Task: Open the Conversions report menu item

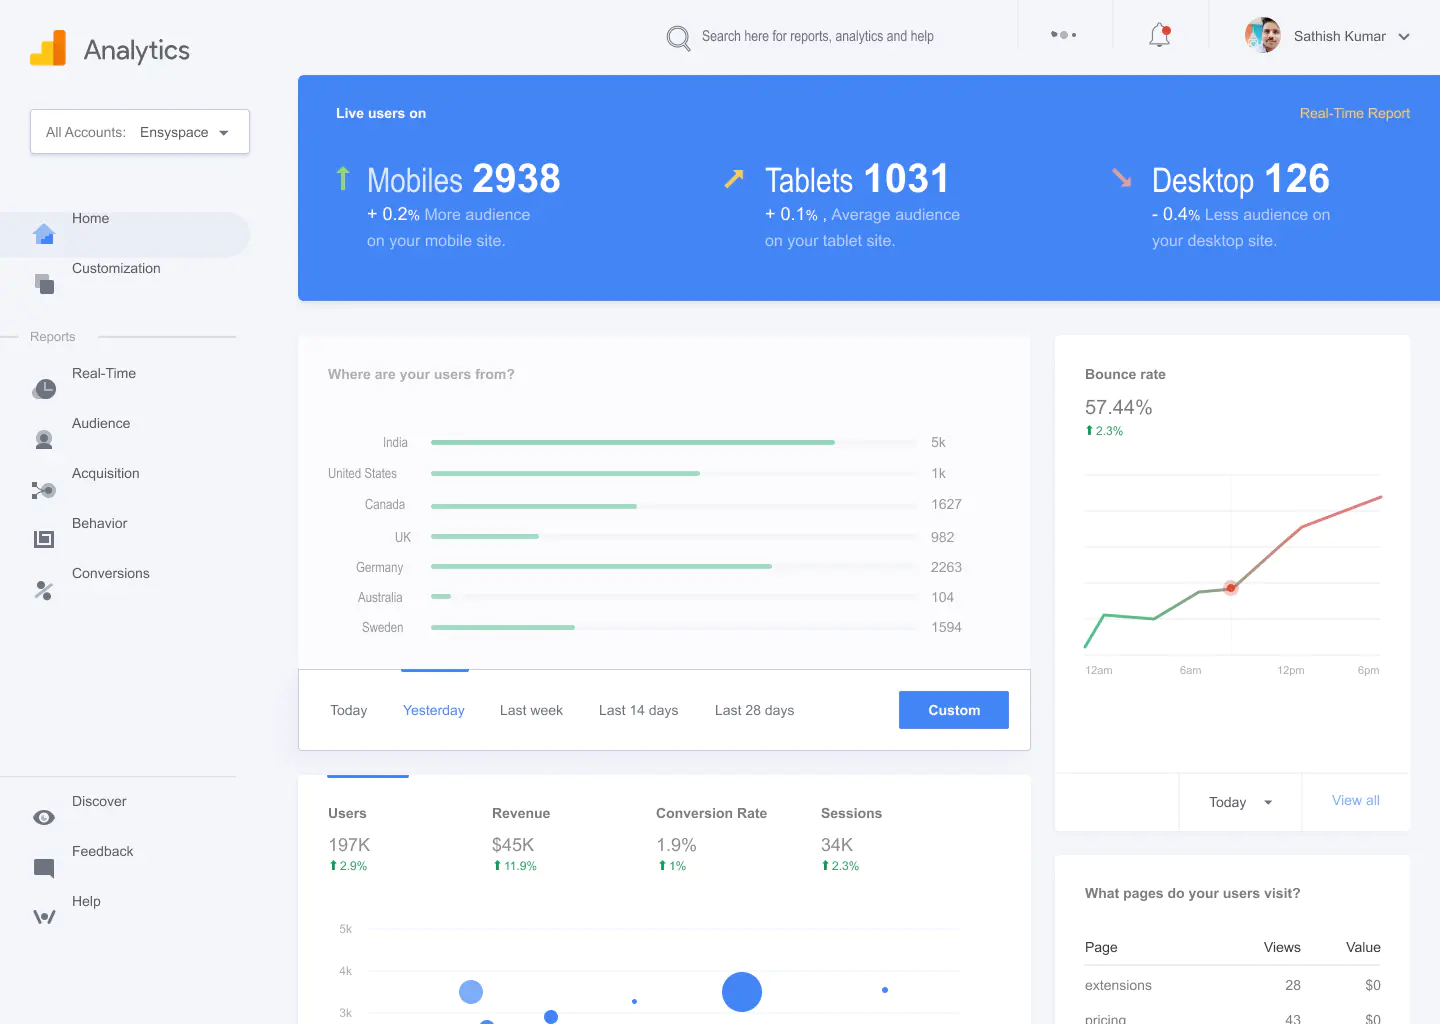Action: coord(111,573)
